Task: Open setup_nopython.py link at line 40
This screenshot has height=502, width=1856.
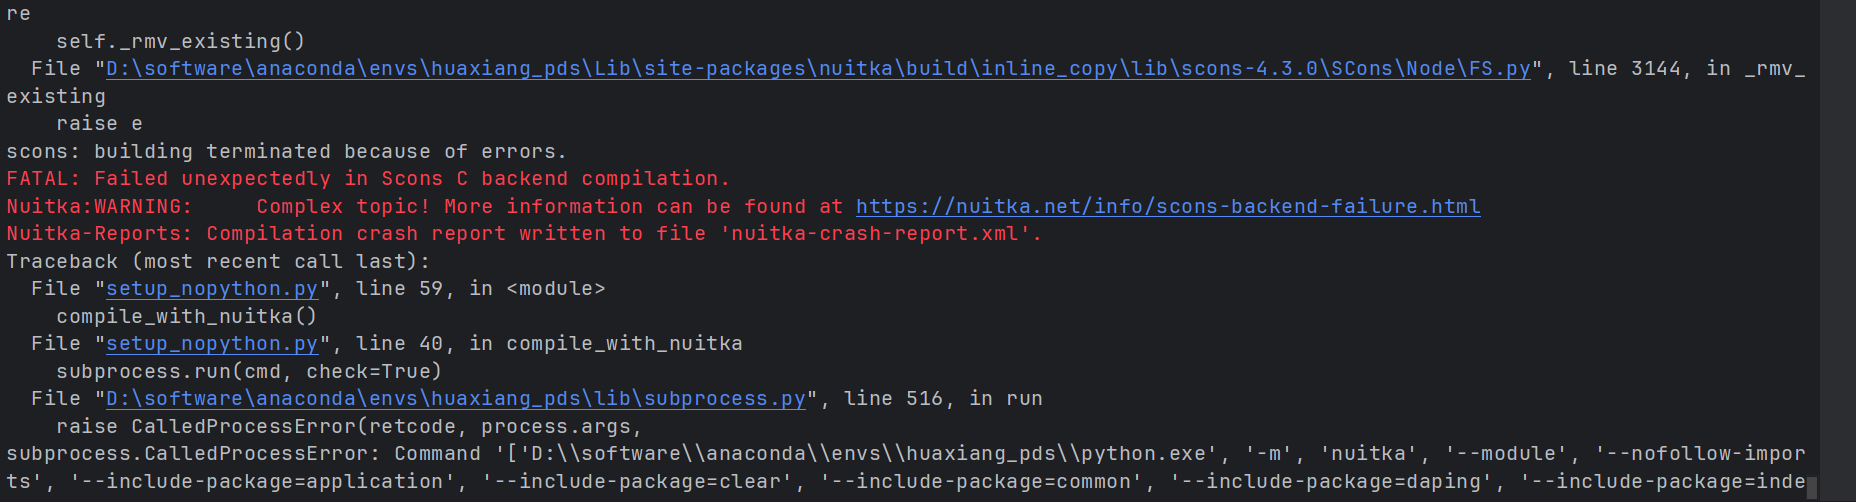Action: pyautogui.click(x=212, y=343)
